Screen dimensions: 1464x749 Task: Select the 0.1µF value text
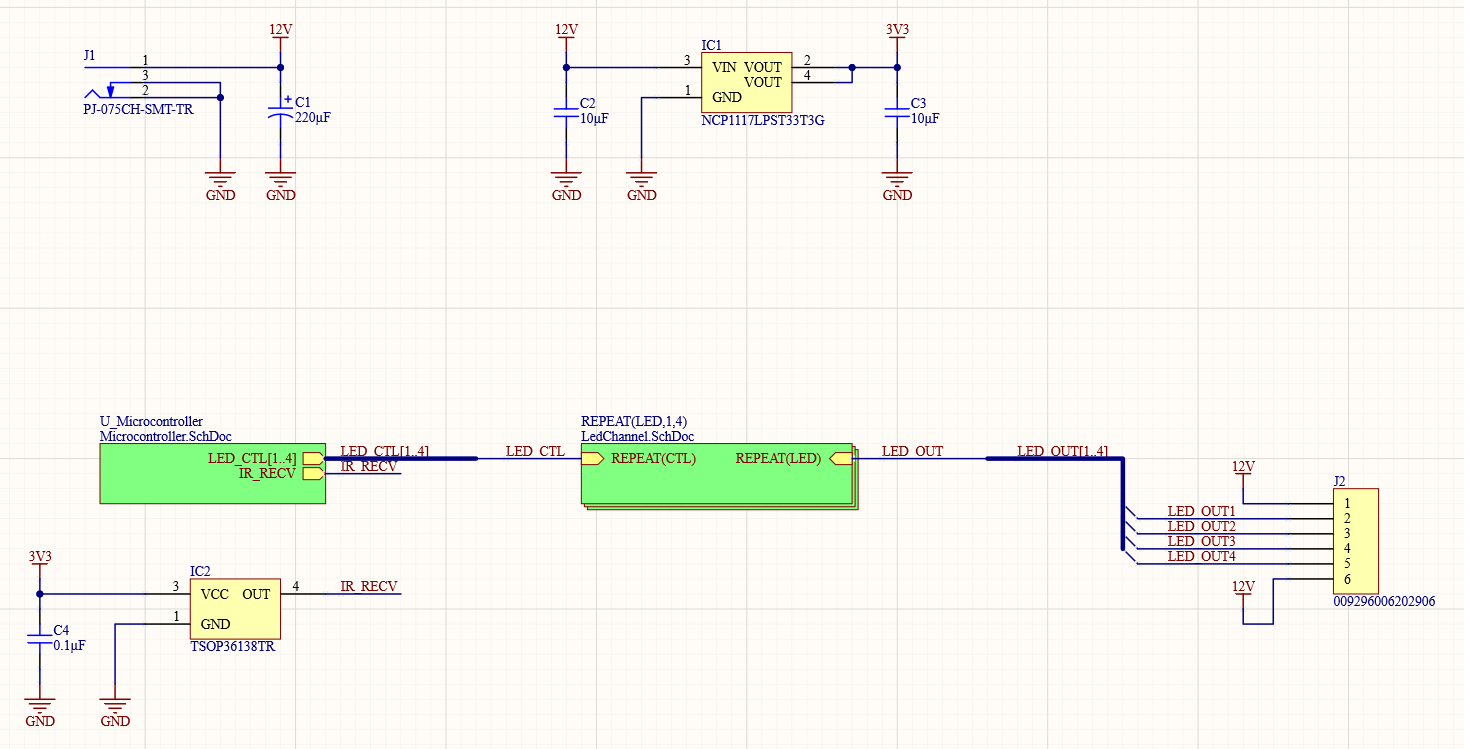[69, 645]
